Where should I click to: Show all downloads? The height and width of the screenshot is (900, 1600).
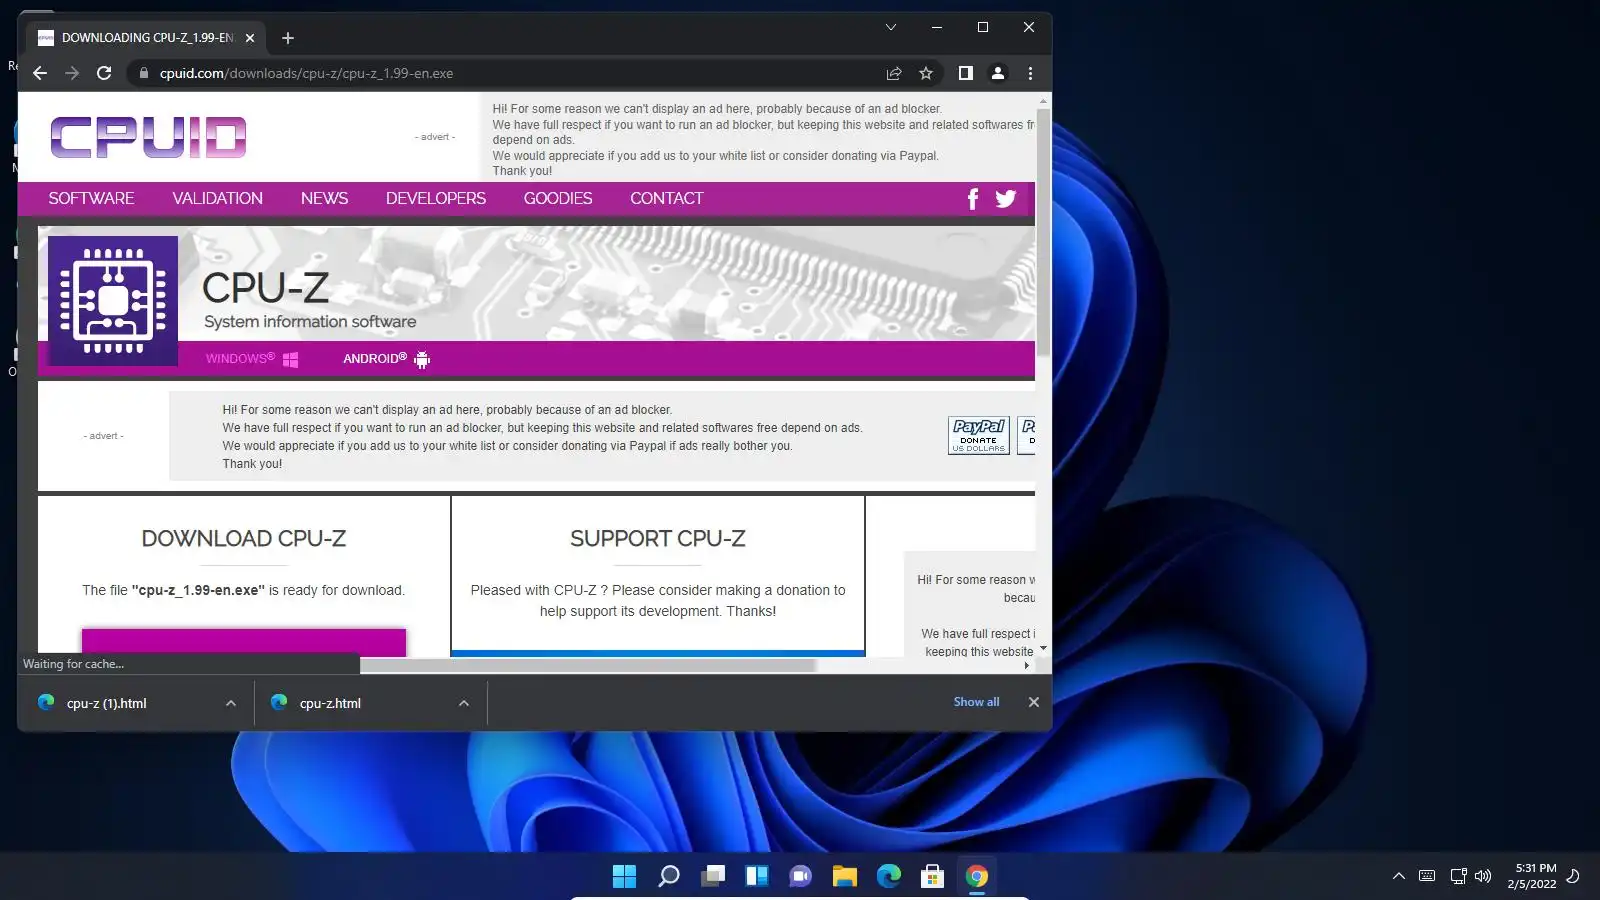[x=976, y=702]
